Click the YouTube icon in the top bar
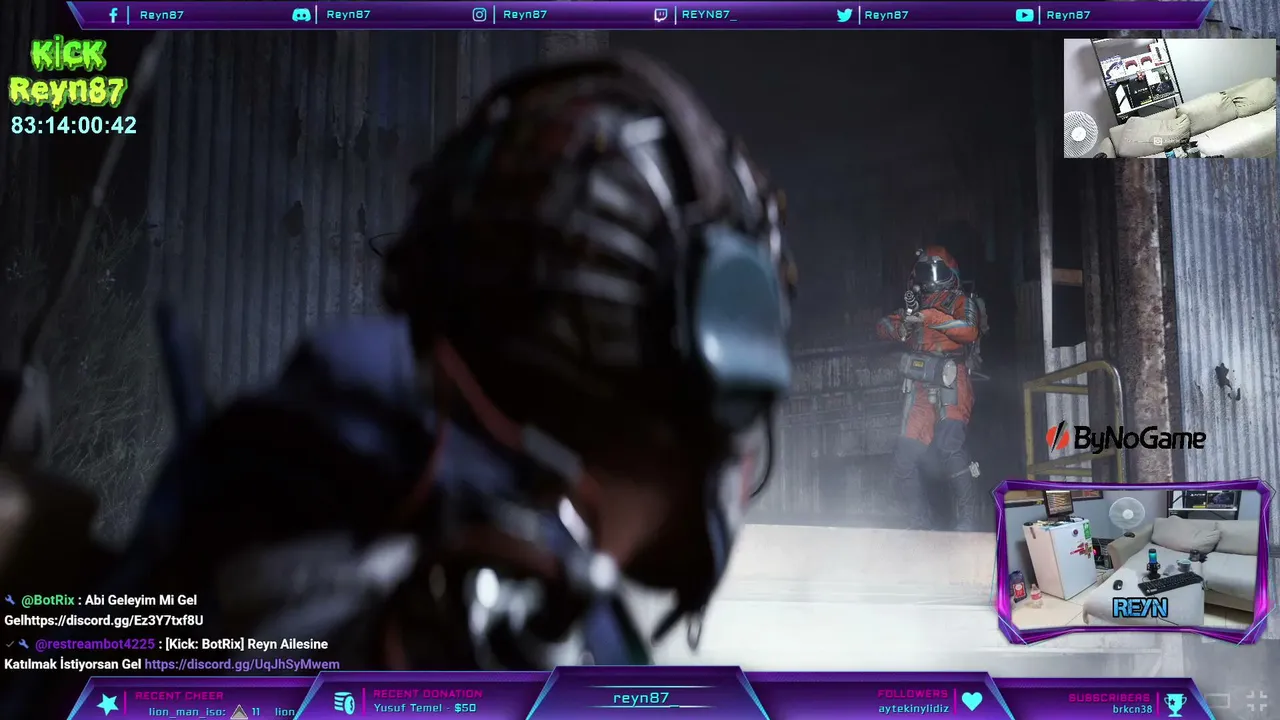 point(1025,15)
